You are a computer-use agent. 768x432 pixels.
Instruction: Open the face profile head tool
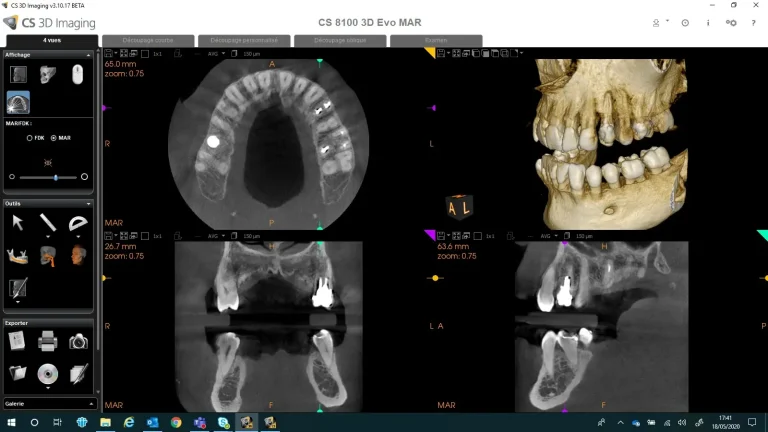point(78,256)
